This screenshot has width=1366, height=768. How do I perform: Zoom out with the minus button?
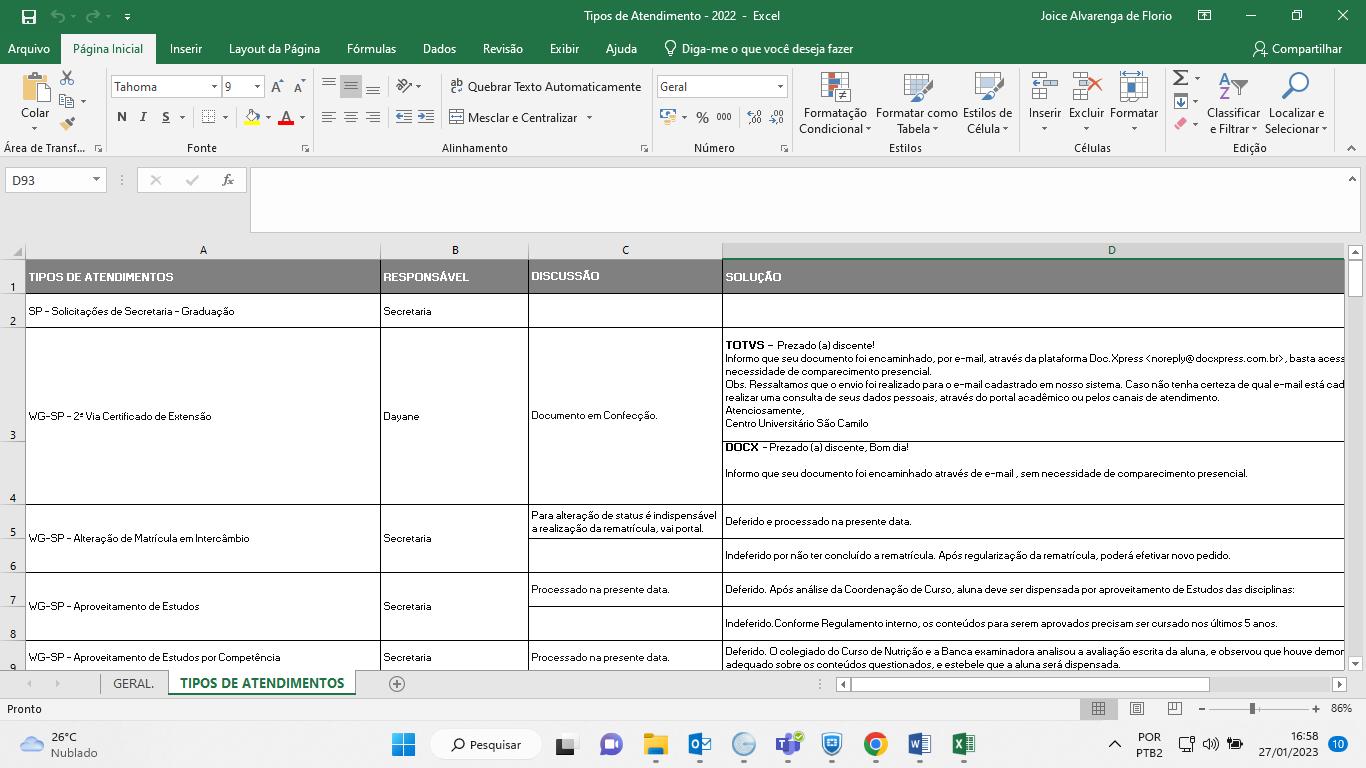(1202, 709)
